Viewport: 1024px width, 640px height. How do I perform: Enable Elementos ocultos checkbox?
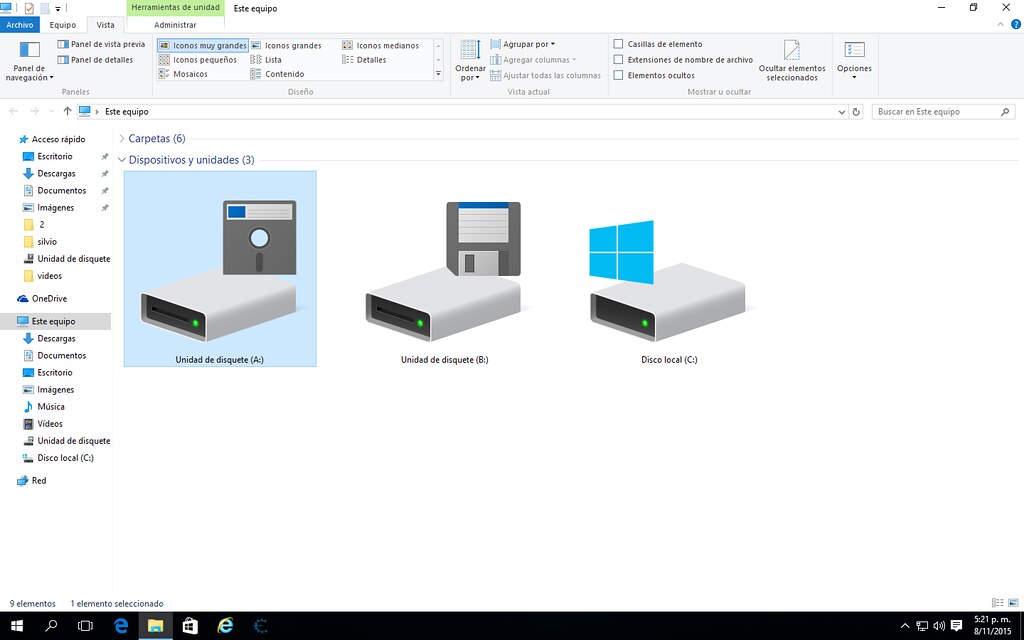618,76
